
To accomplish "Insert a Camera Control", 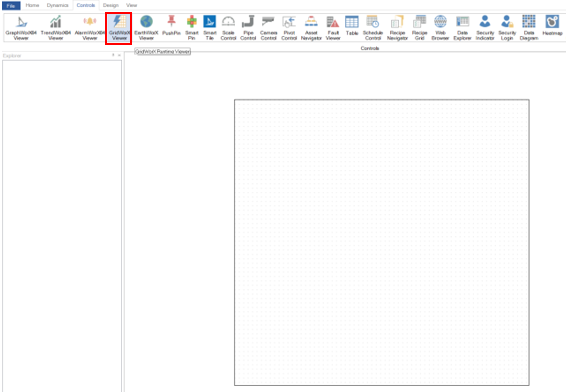I will point(269,28).
